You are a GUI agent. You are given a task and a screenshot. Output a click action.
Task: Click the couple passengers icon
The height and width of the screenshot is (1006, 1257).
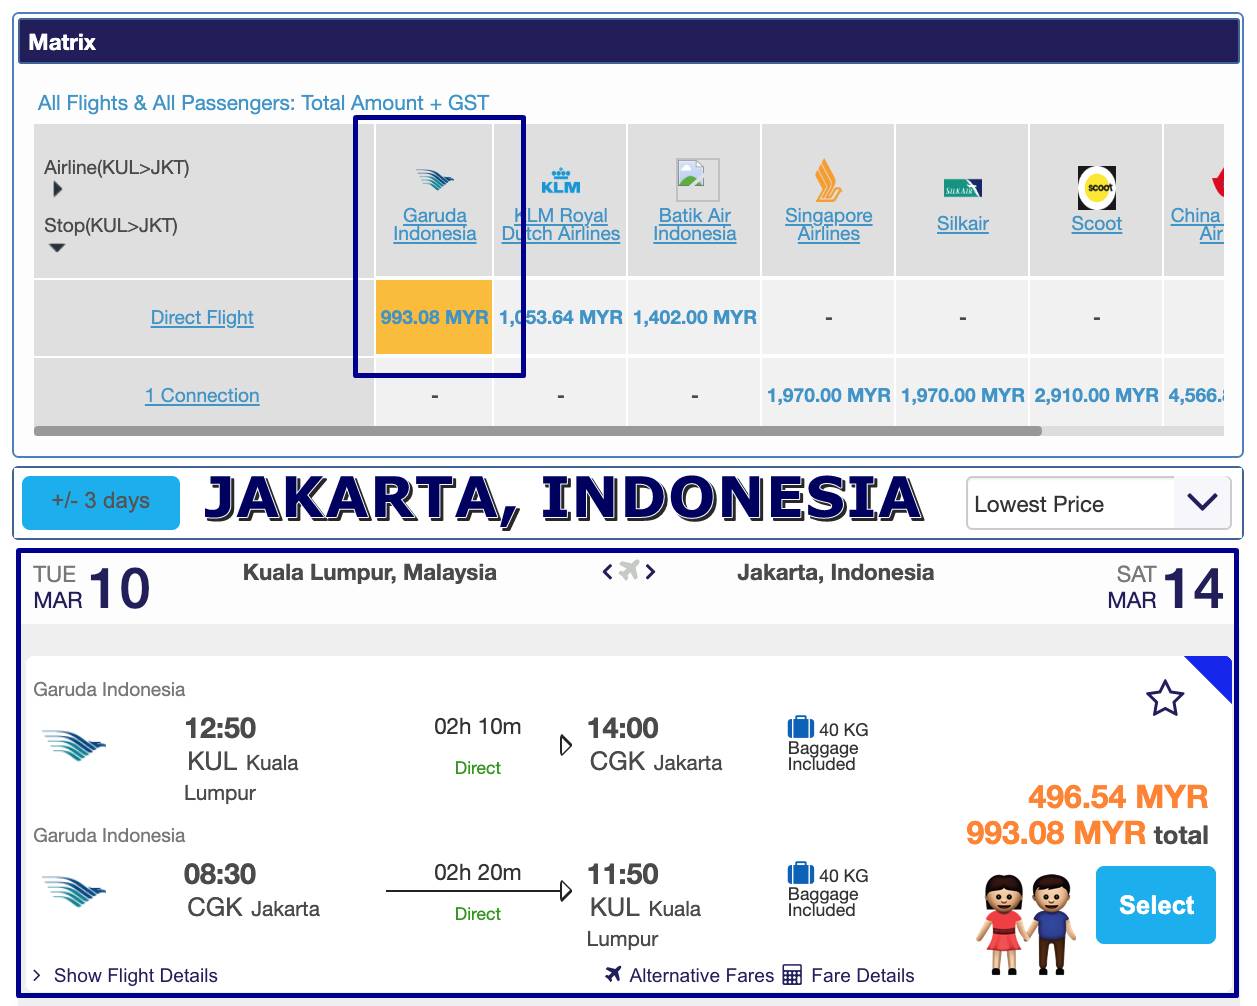[x=1025, y=924]
